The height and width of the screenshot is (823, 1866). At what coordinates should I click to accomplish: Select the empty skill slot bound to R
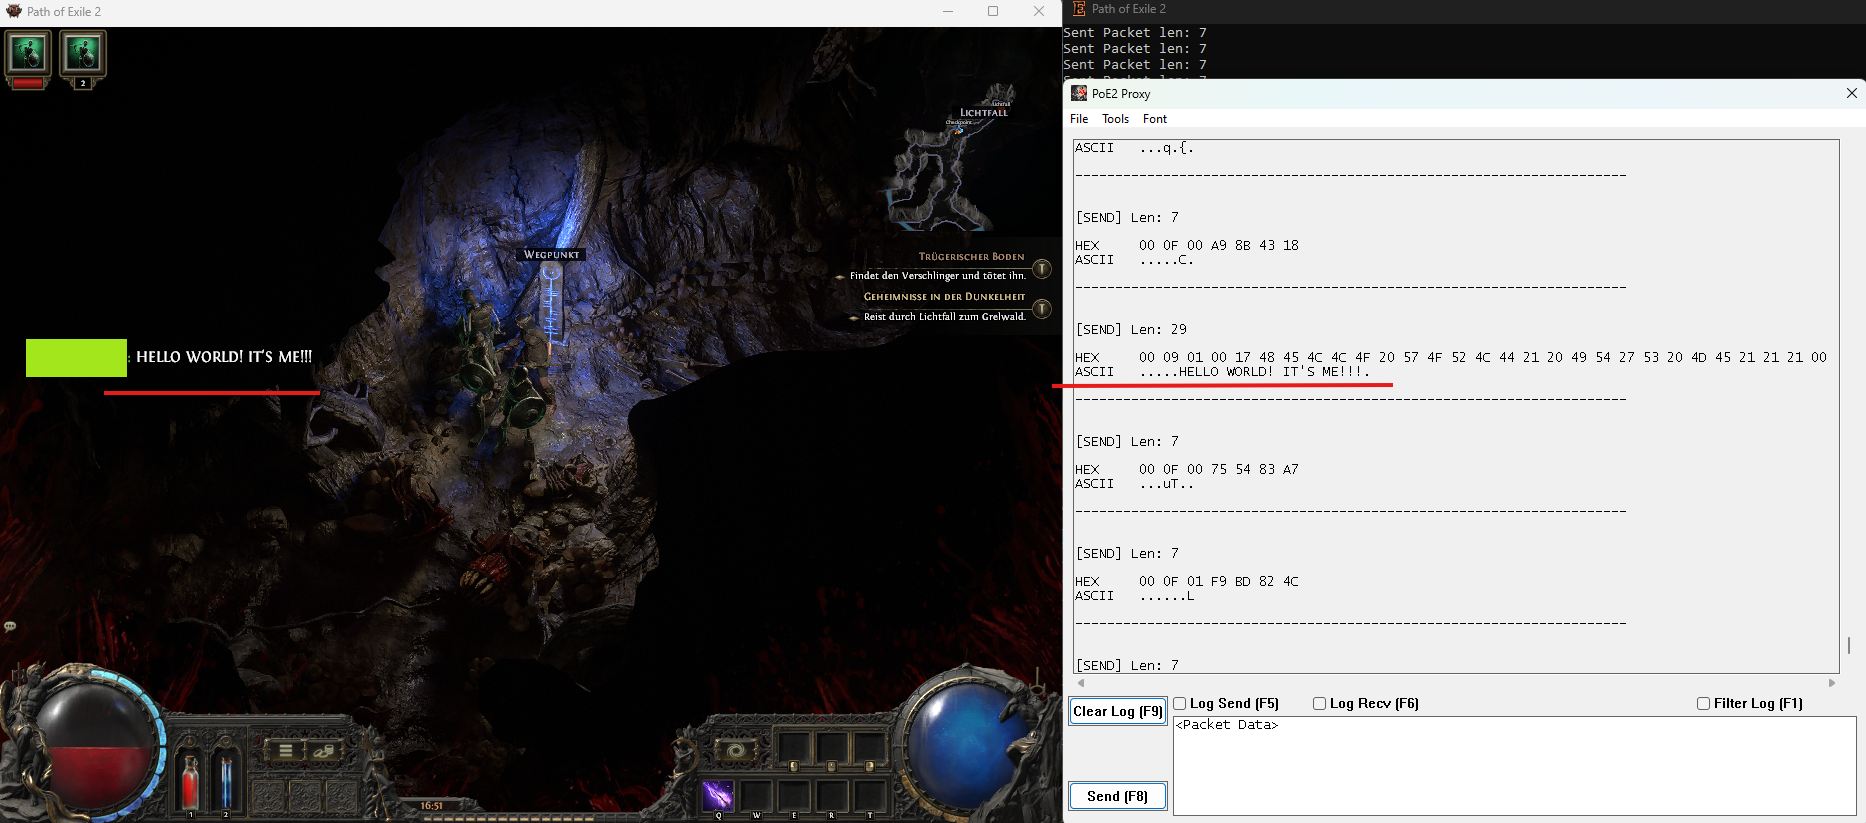(x=832, y=796)
